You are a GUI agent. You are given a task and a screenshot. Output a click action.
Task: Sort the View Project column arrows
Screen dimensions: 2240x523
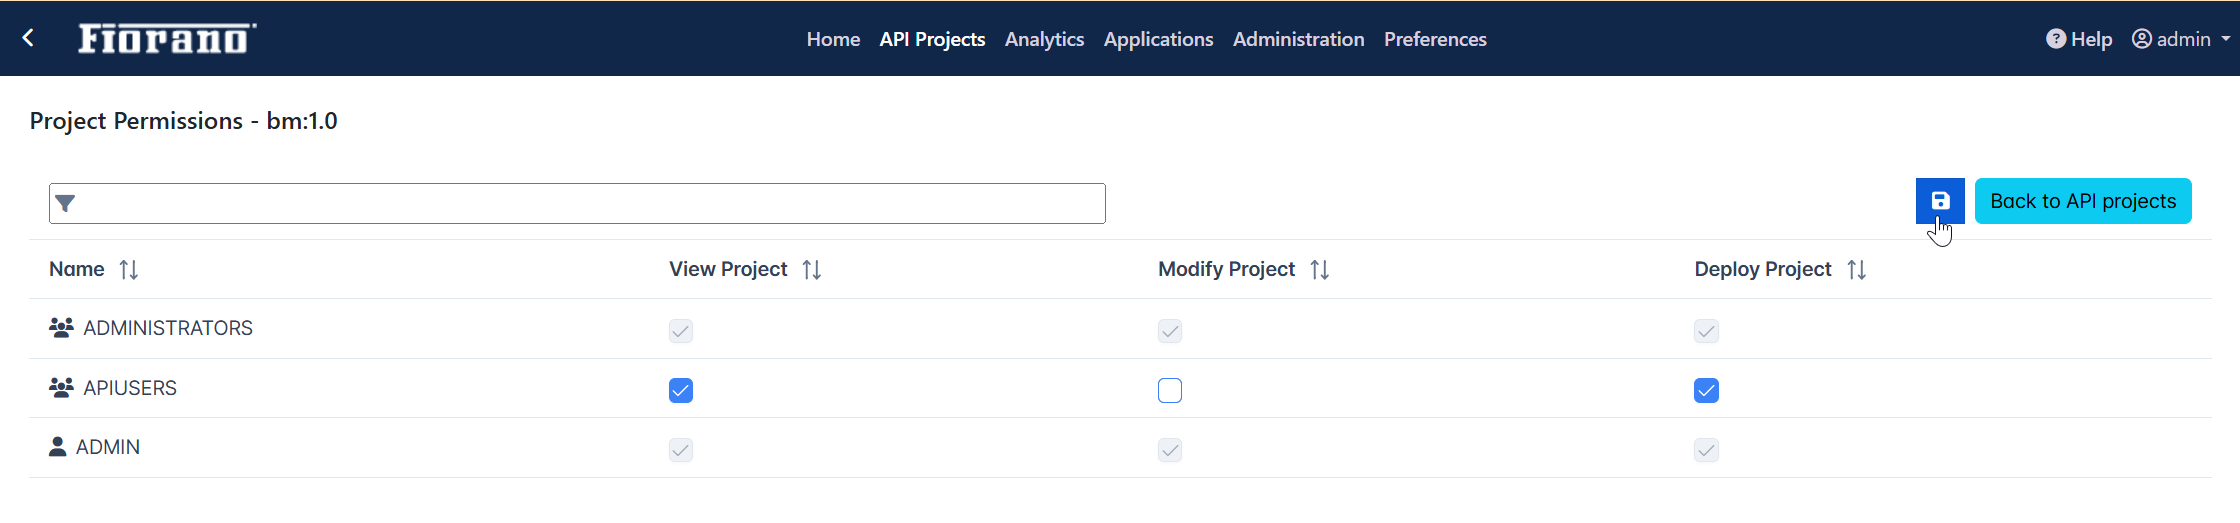812,270
